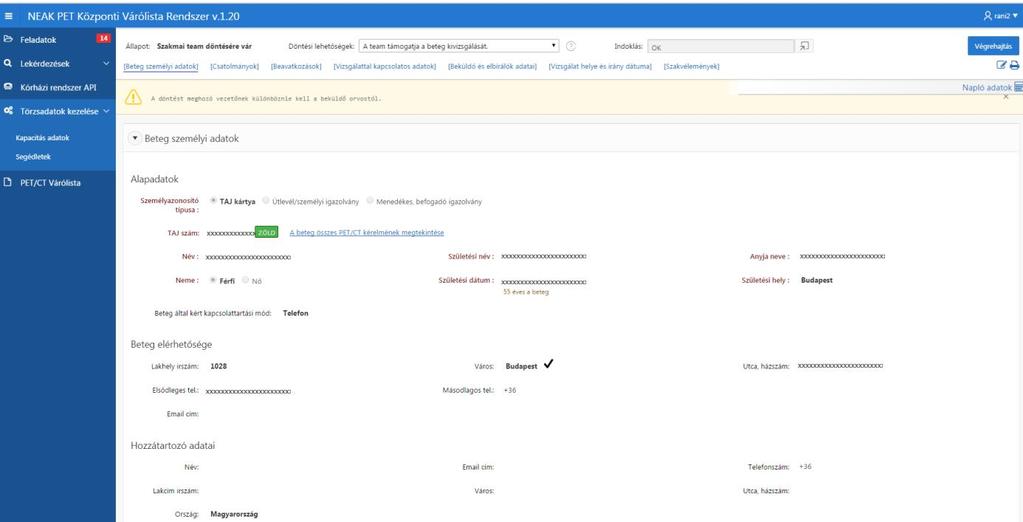
Task: Open the rani2 user dropdown arrow
Action: (x=1015, y=16)
